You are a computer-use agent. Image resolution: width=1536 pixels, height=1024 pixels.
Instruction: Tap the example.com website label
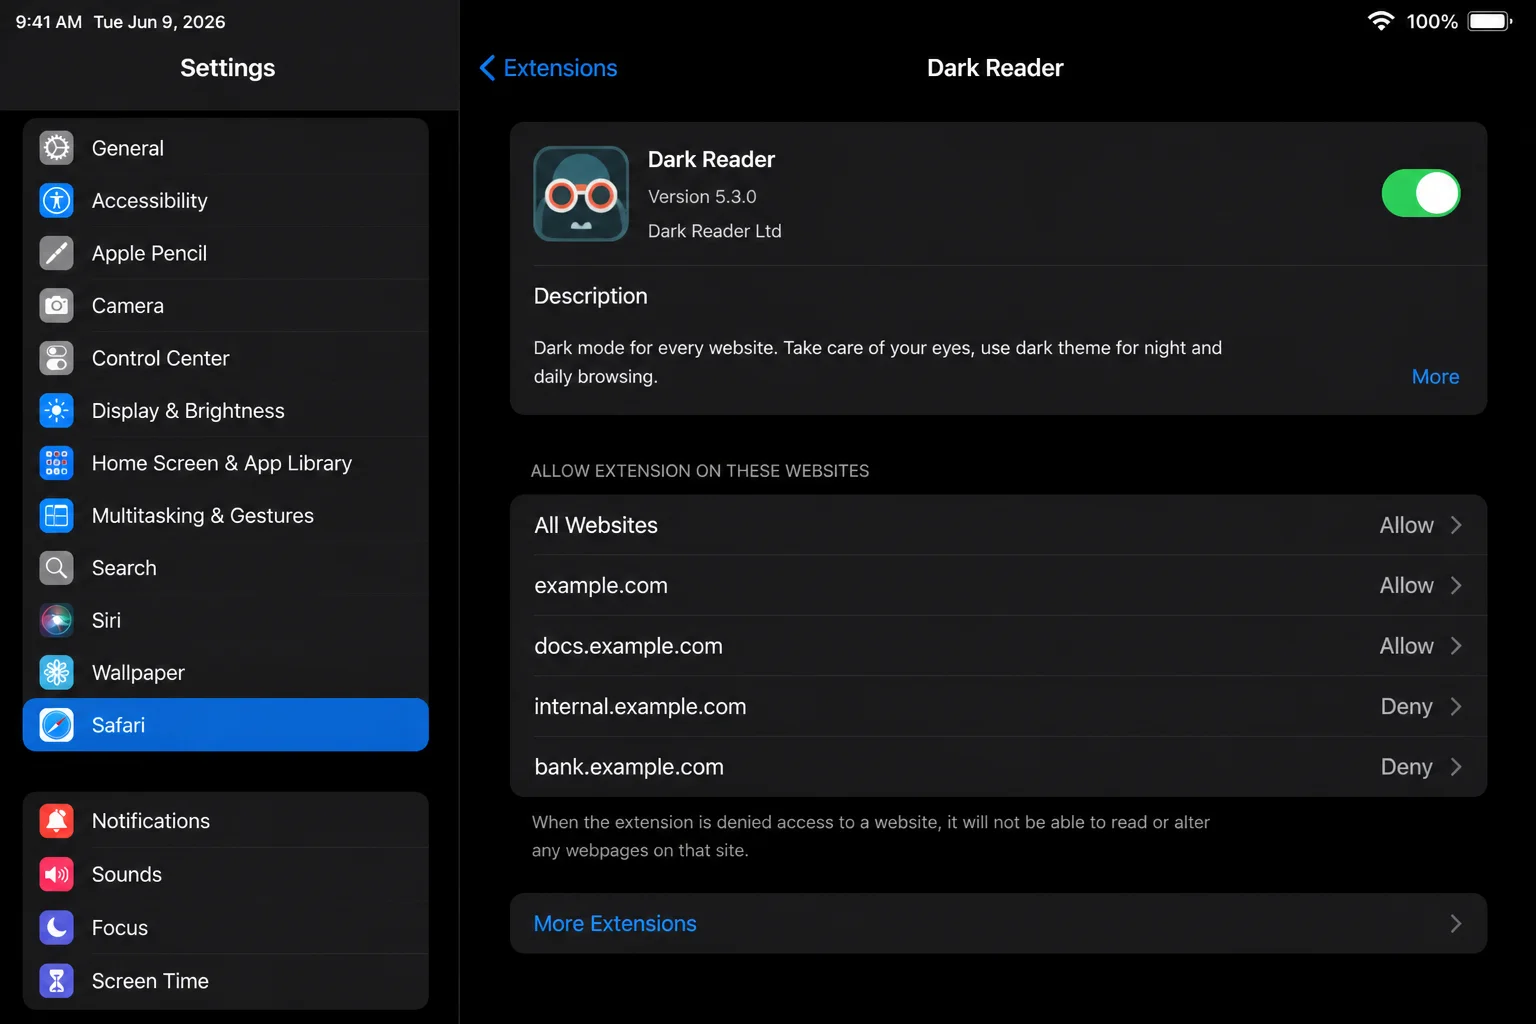click(x=601, y=586)
